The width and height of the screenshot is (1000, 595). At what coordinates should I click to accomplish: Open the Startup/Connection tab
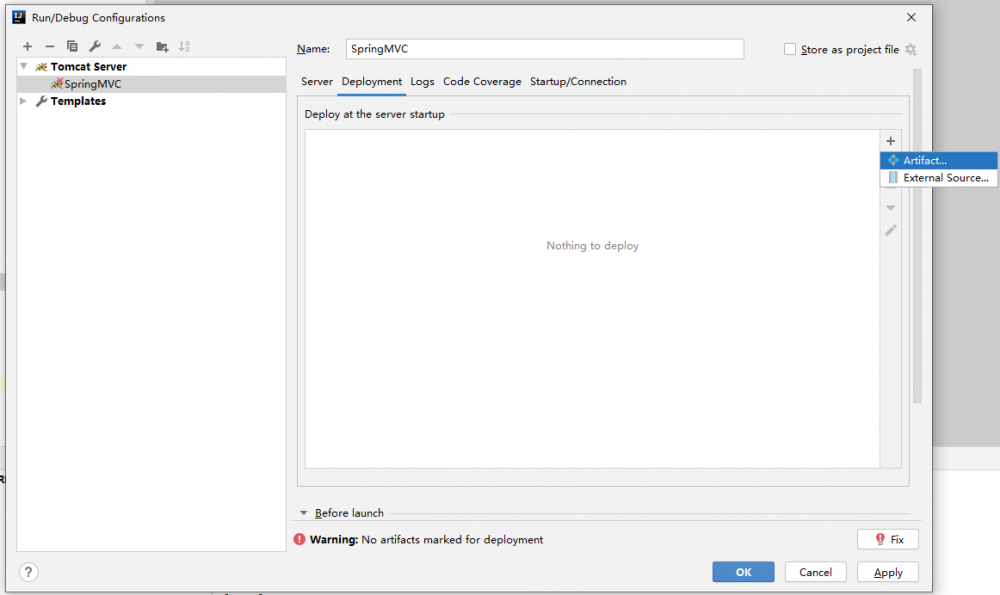pos(578,82)
